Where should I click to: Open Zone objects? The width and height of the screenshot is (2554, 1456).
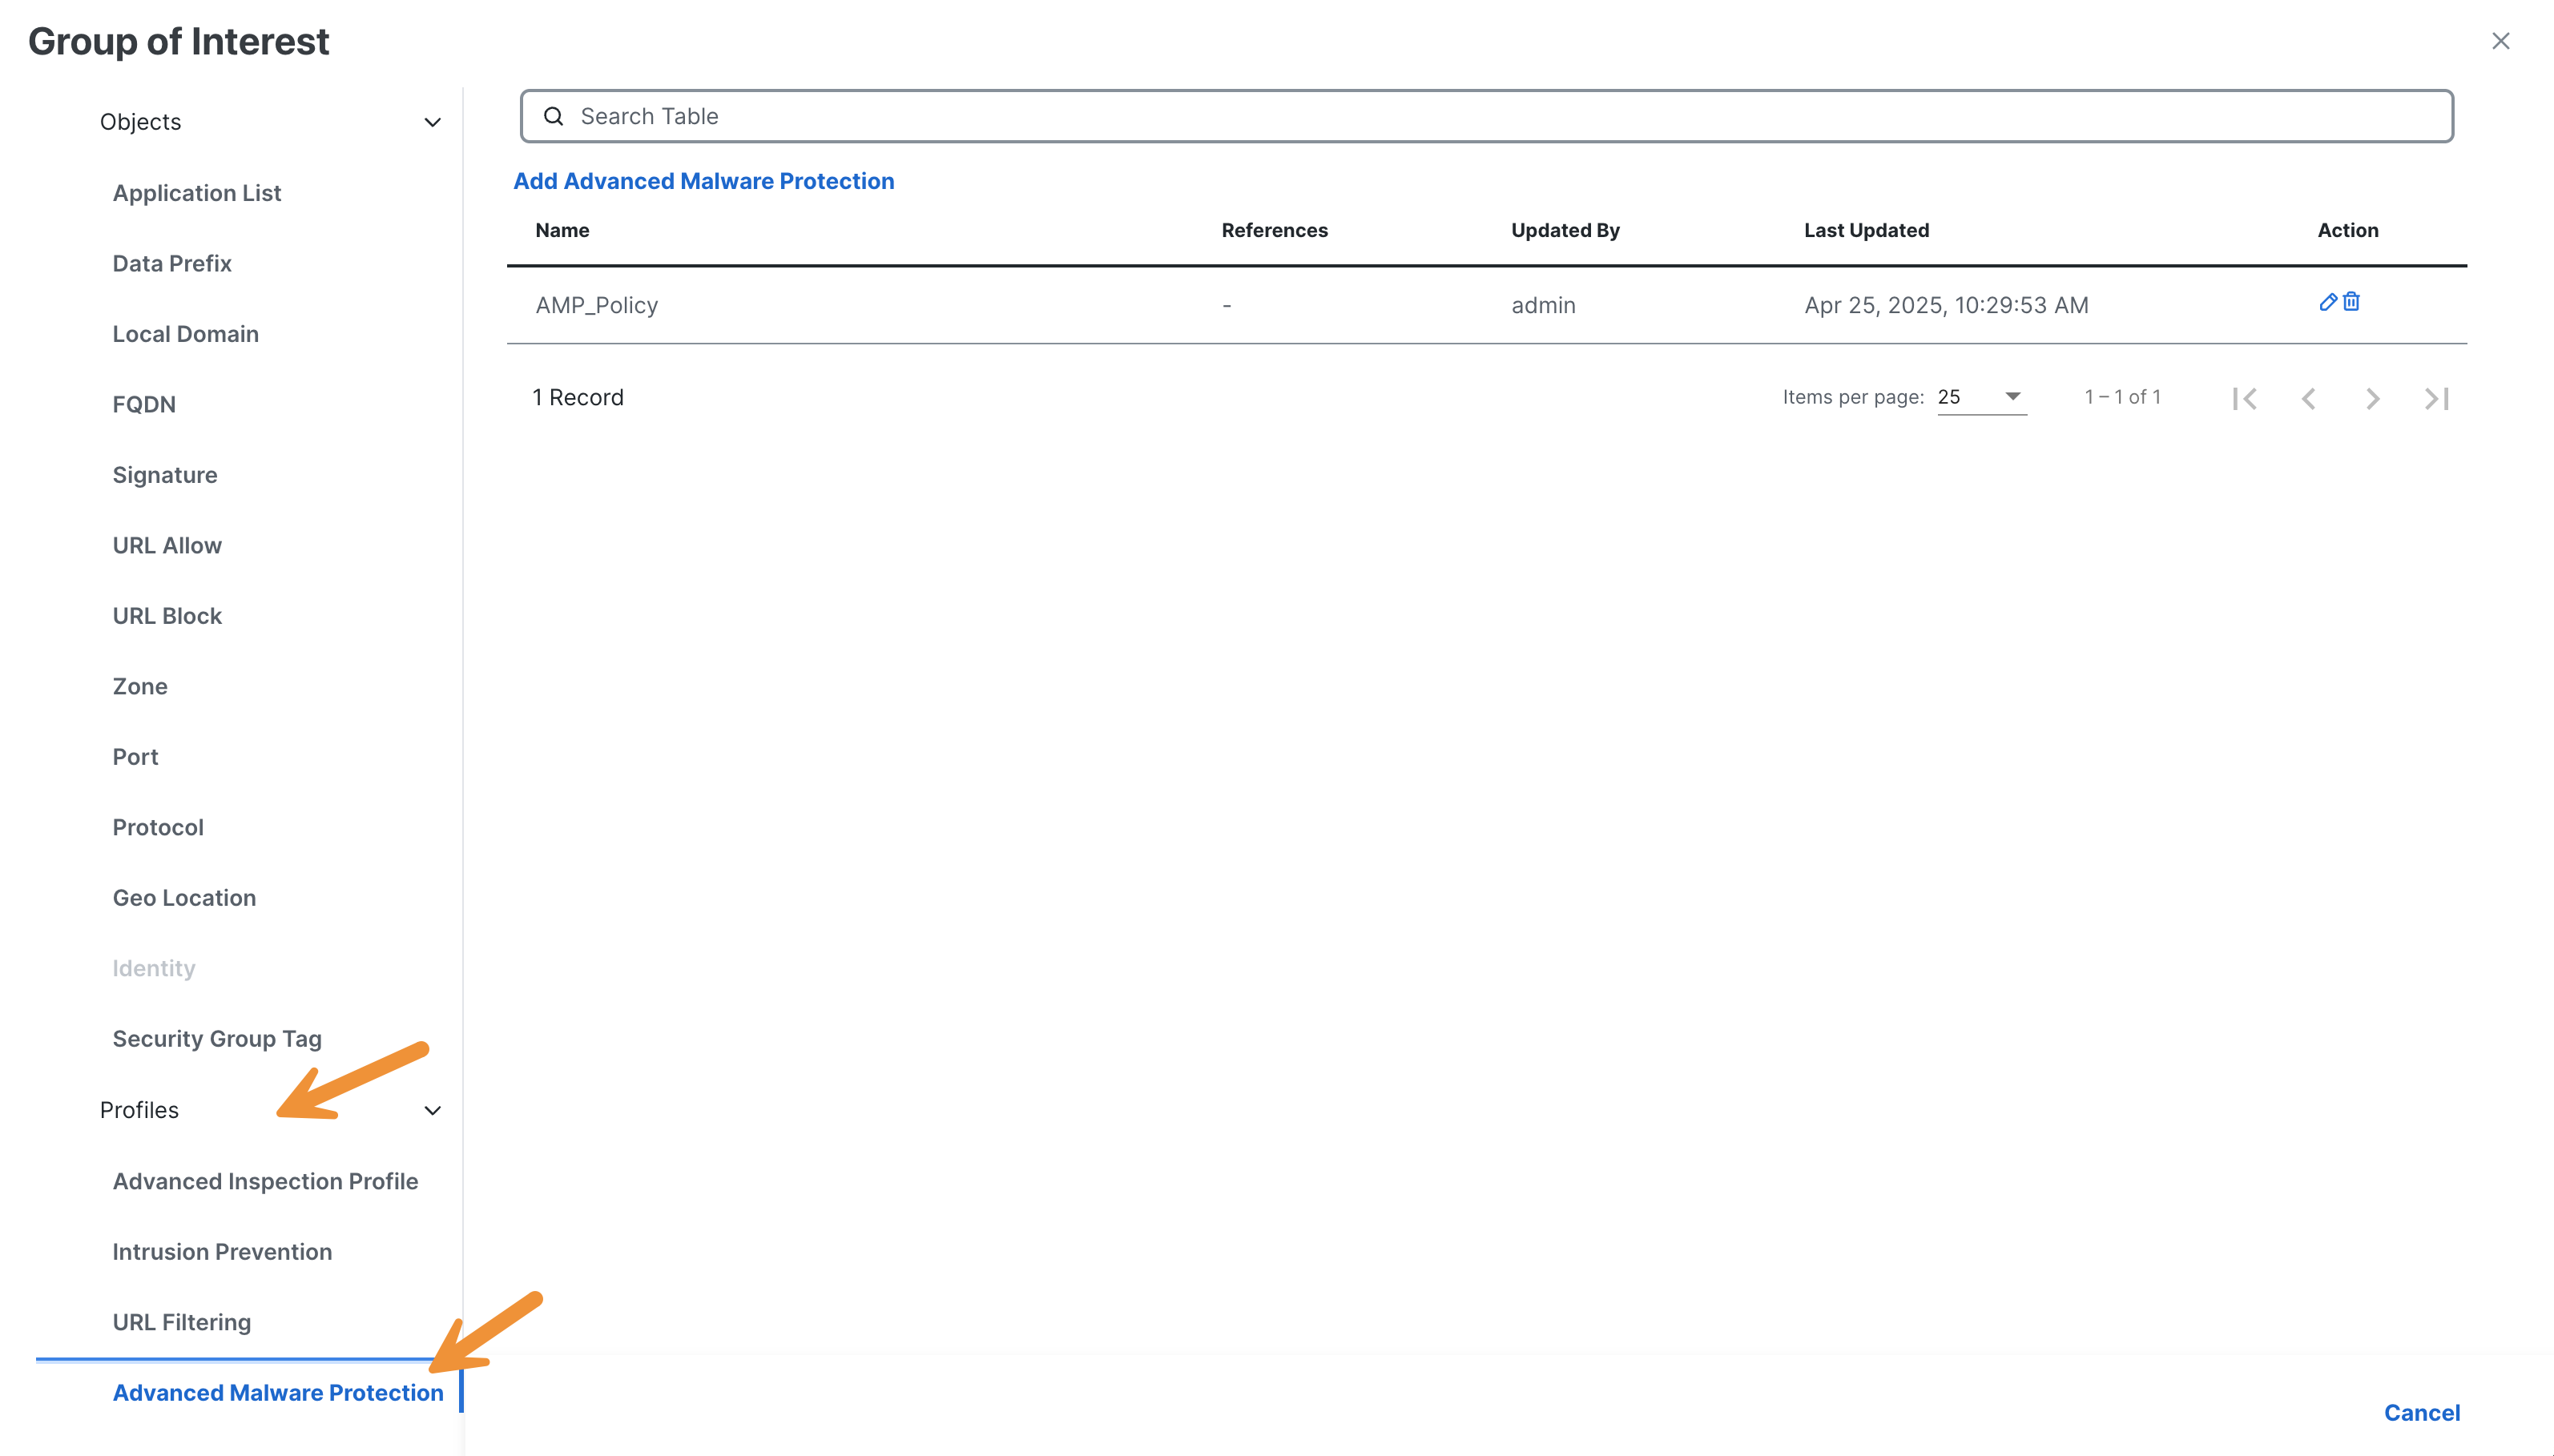pos(140,686)
